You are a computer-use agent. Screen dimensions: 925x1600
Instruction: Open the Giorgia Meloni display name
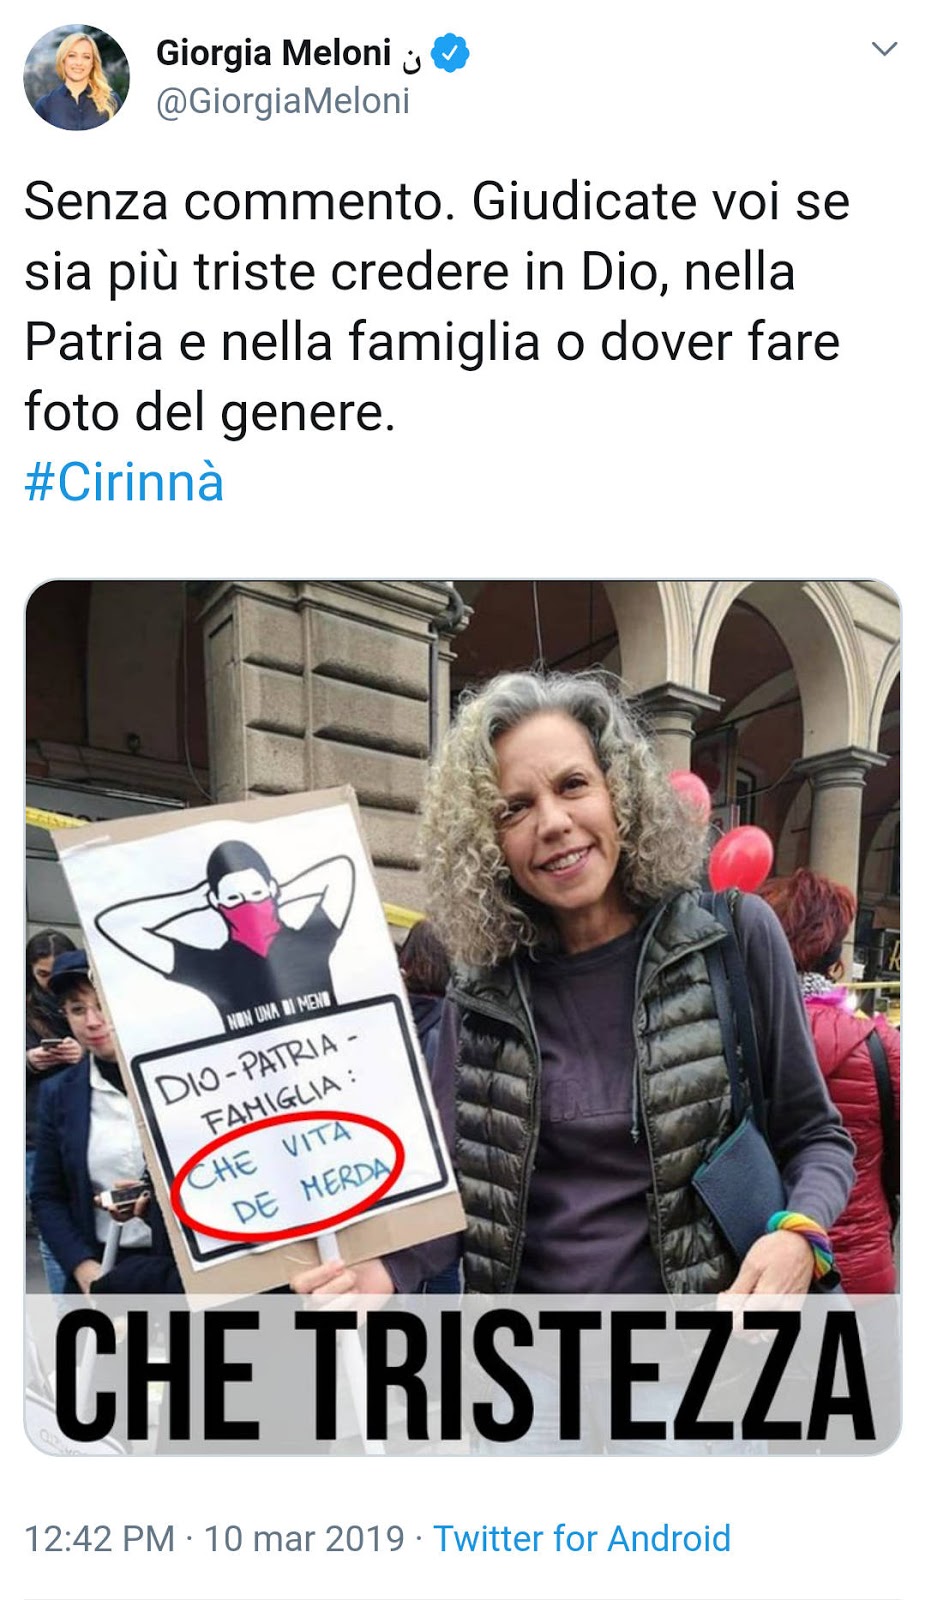click(x=273, y=53)
